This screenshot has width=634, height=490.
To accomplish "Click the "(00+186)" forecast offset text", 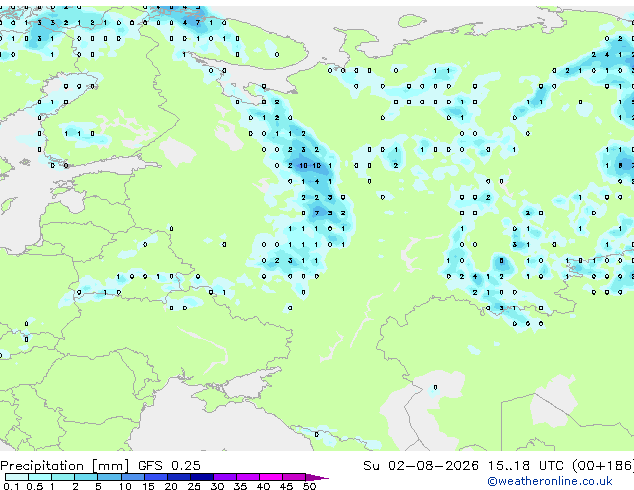I will (603, 465).
